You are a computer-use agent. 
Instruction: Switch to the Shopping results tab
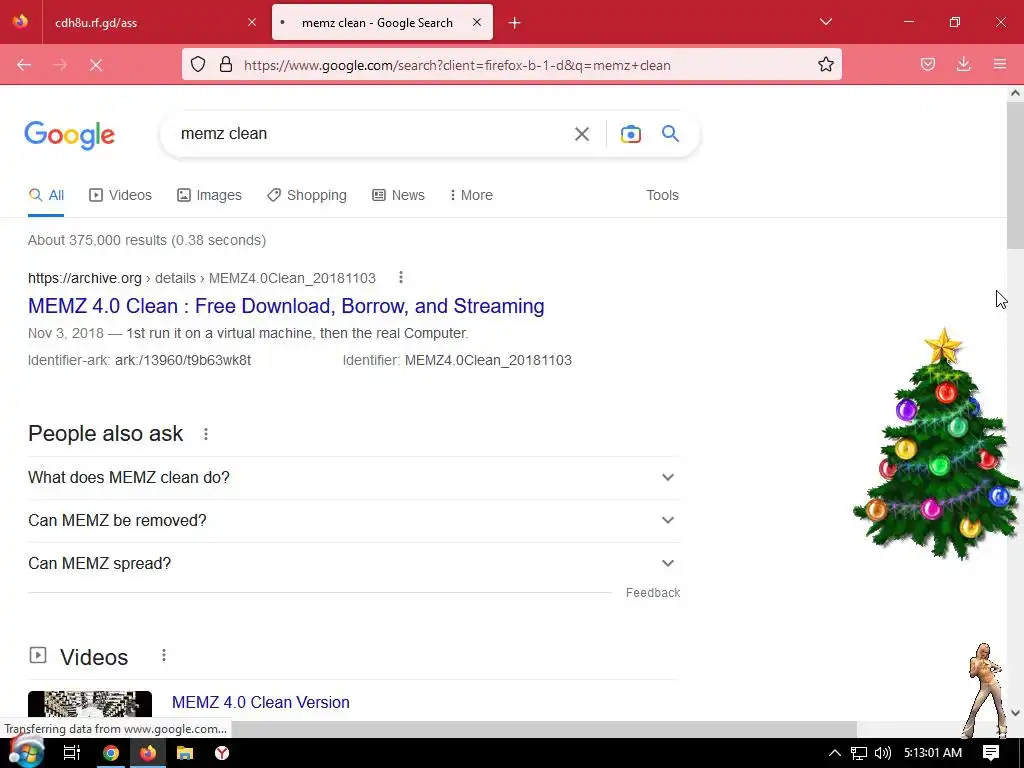(x=306, y=195)
